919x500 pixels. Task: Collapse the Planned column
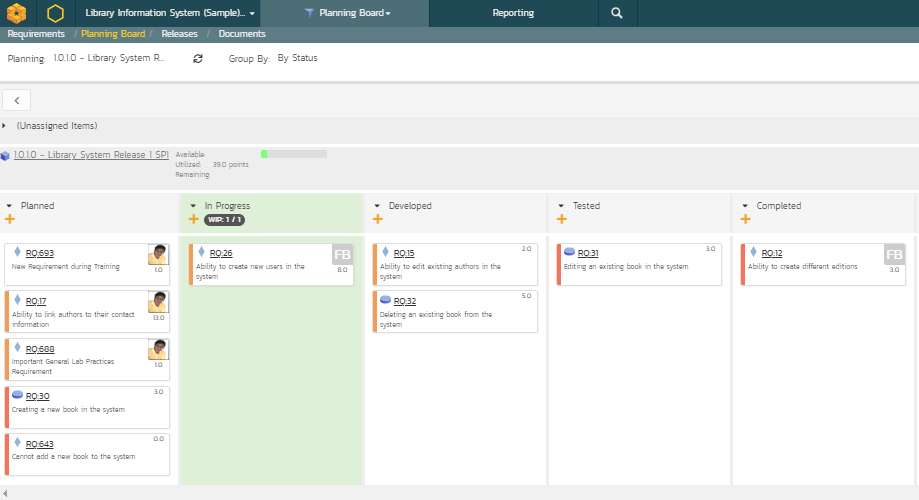tap(9, 206)
